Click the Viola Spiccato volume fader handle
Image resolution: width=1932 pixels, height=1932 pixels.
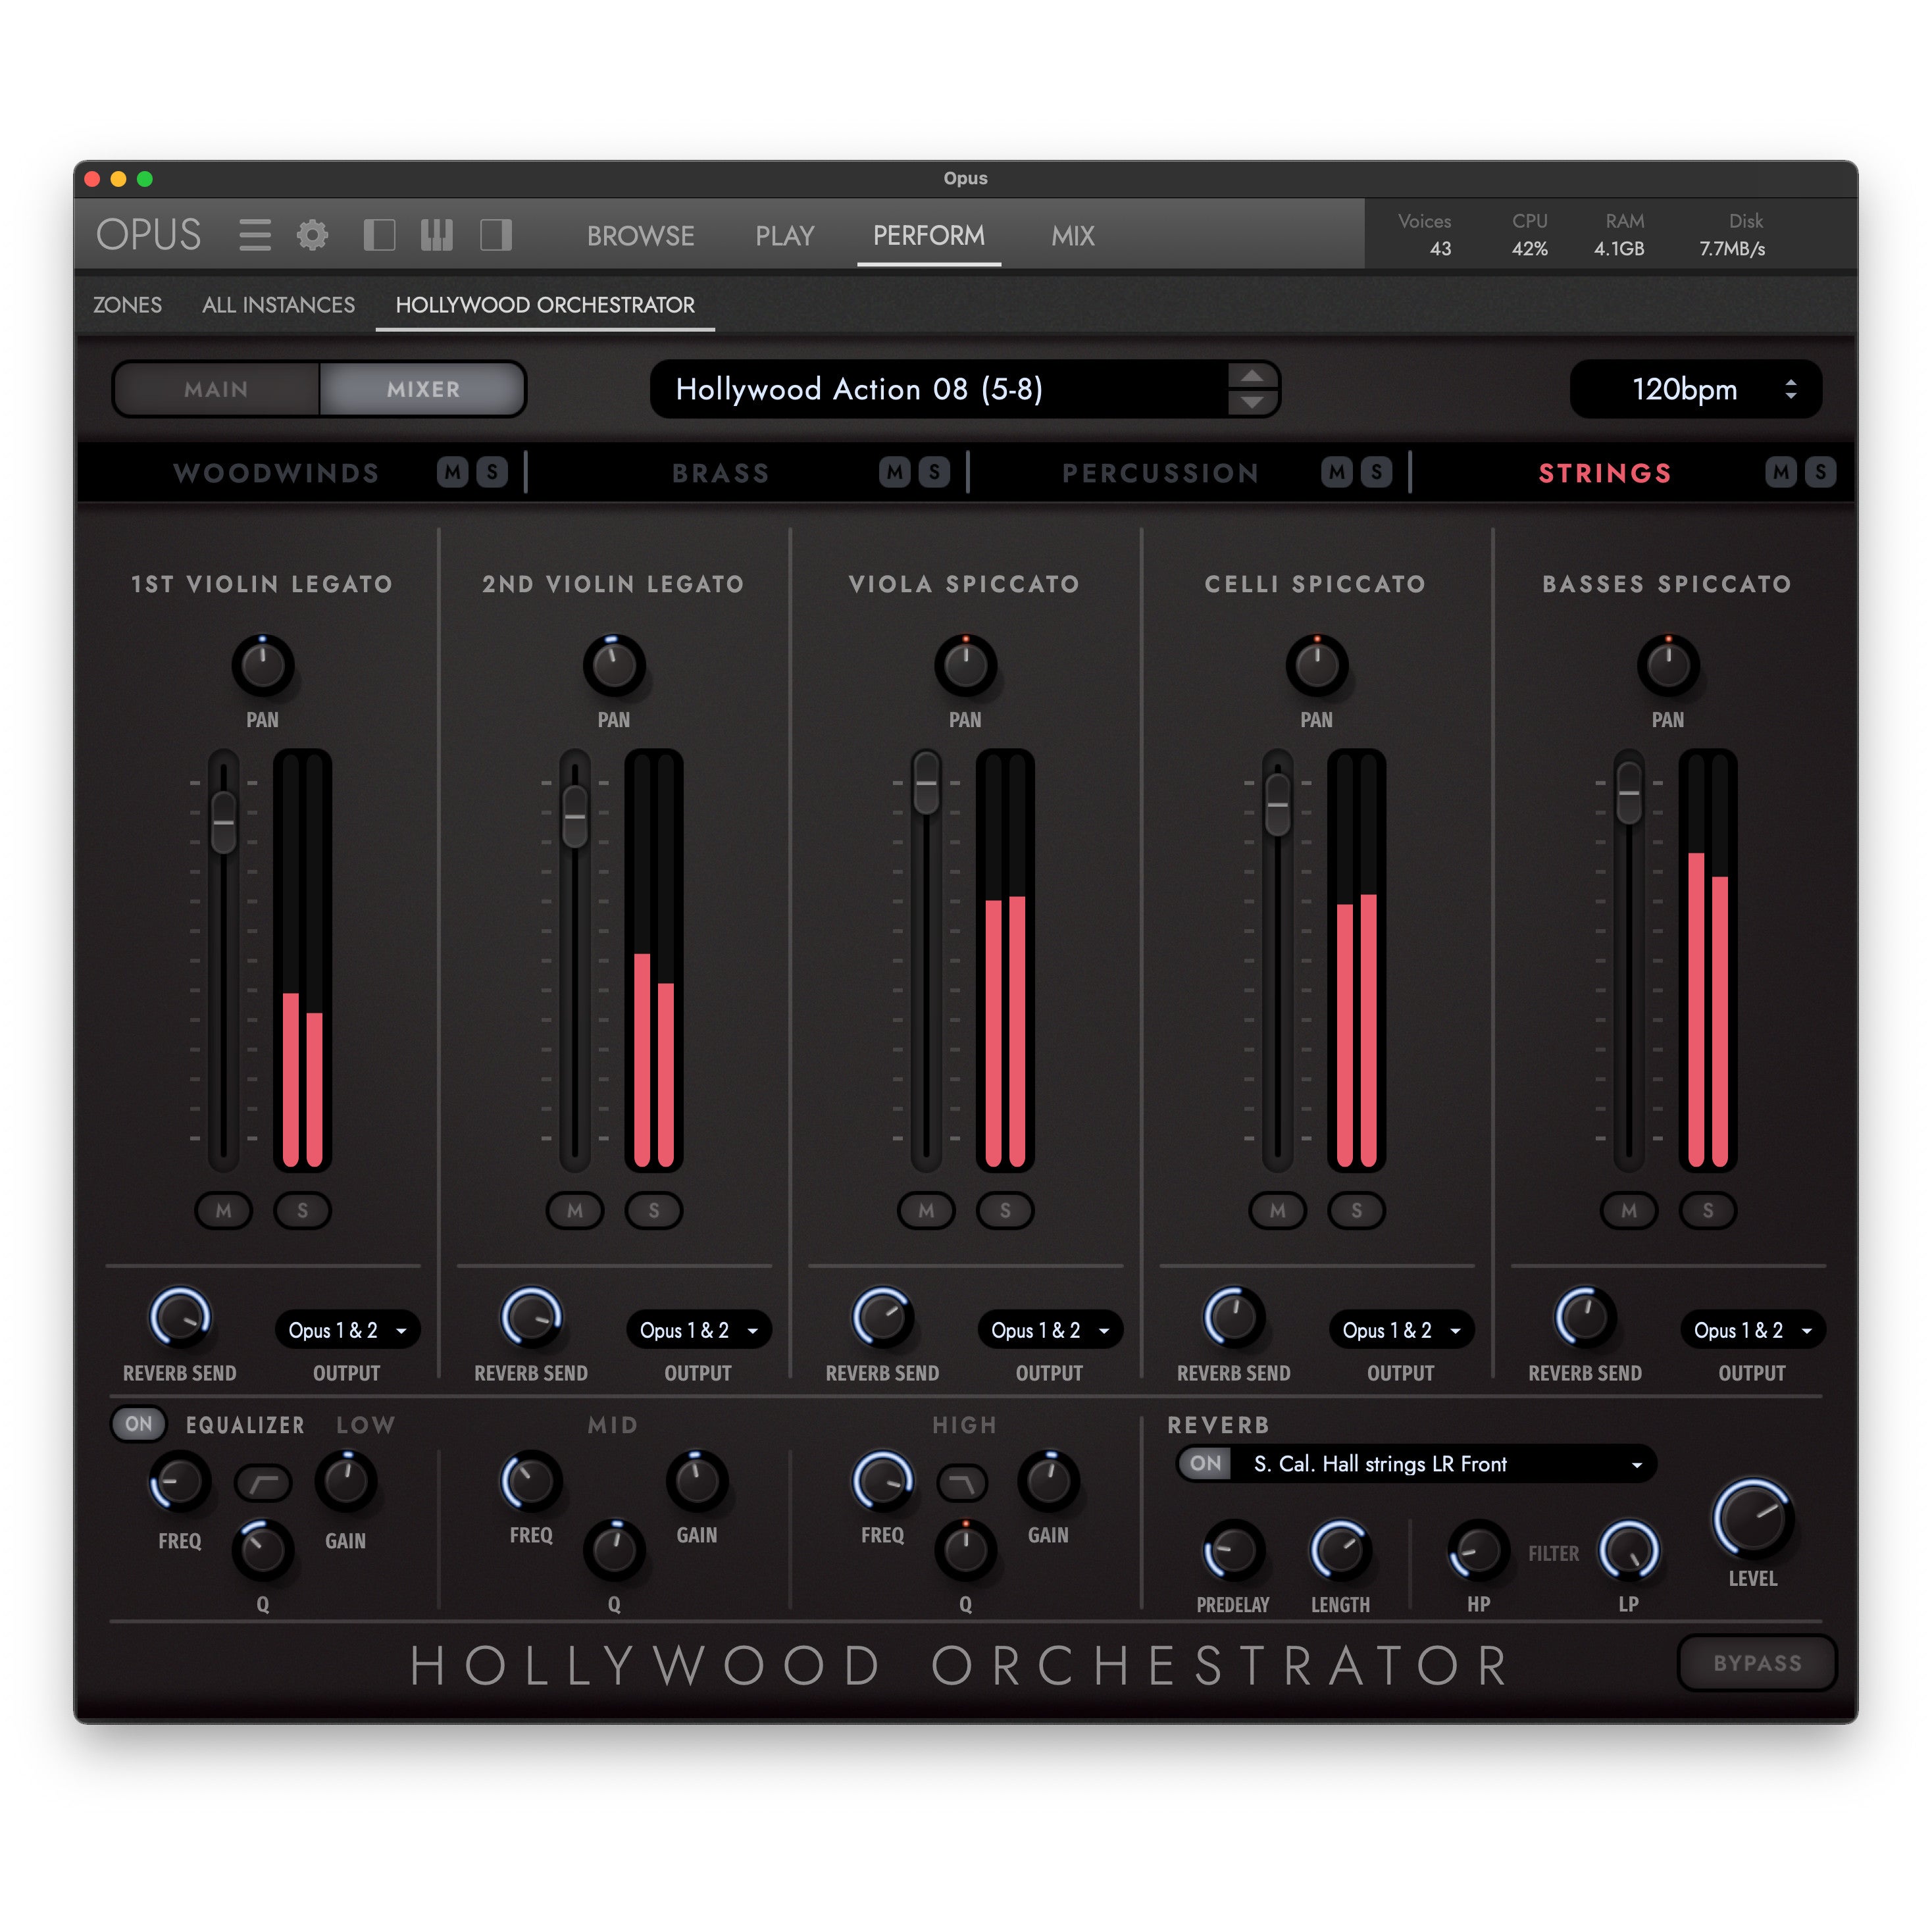(927, 782)
